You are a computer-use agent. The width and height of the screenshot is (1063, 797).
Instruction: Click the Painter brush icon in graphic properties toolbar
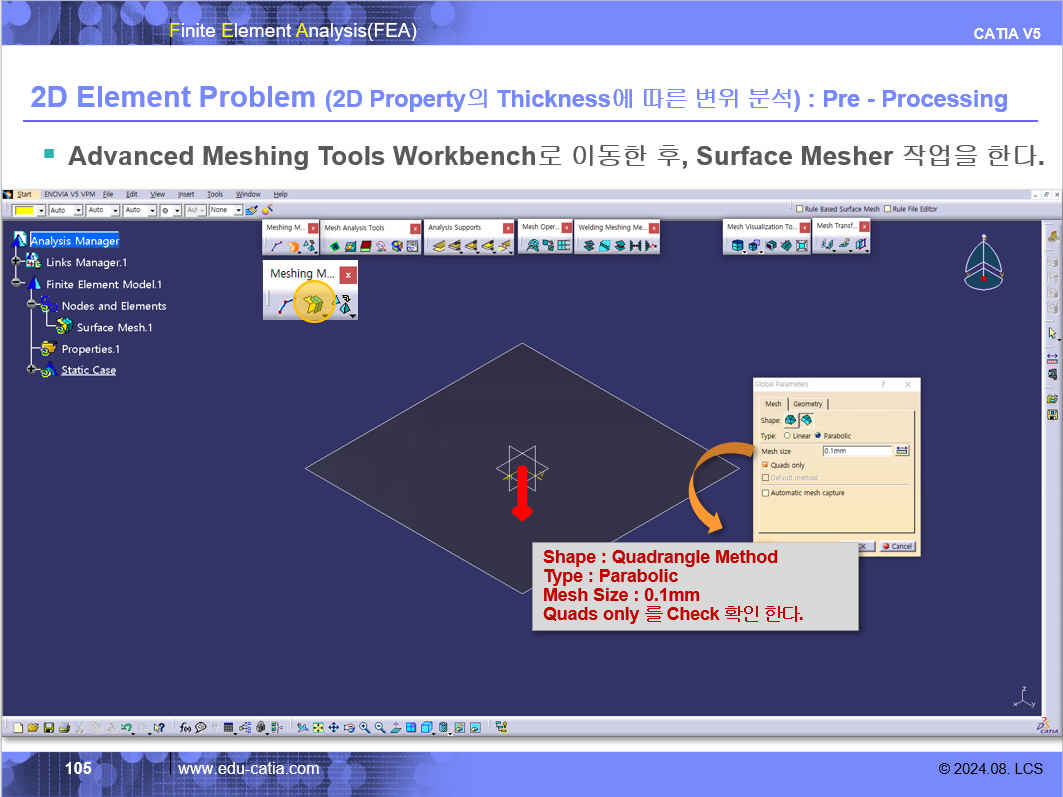pyautogui.click(x=252, y=210)
